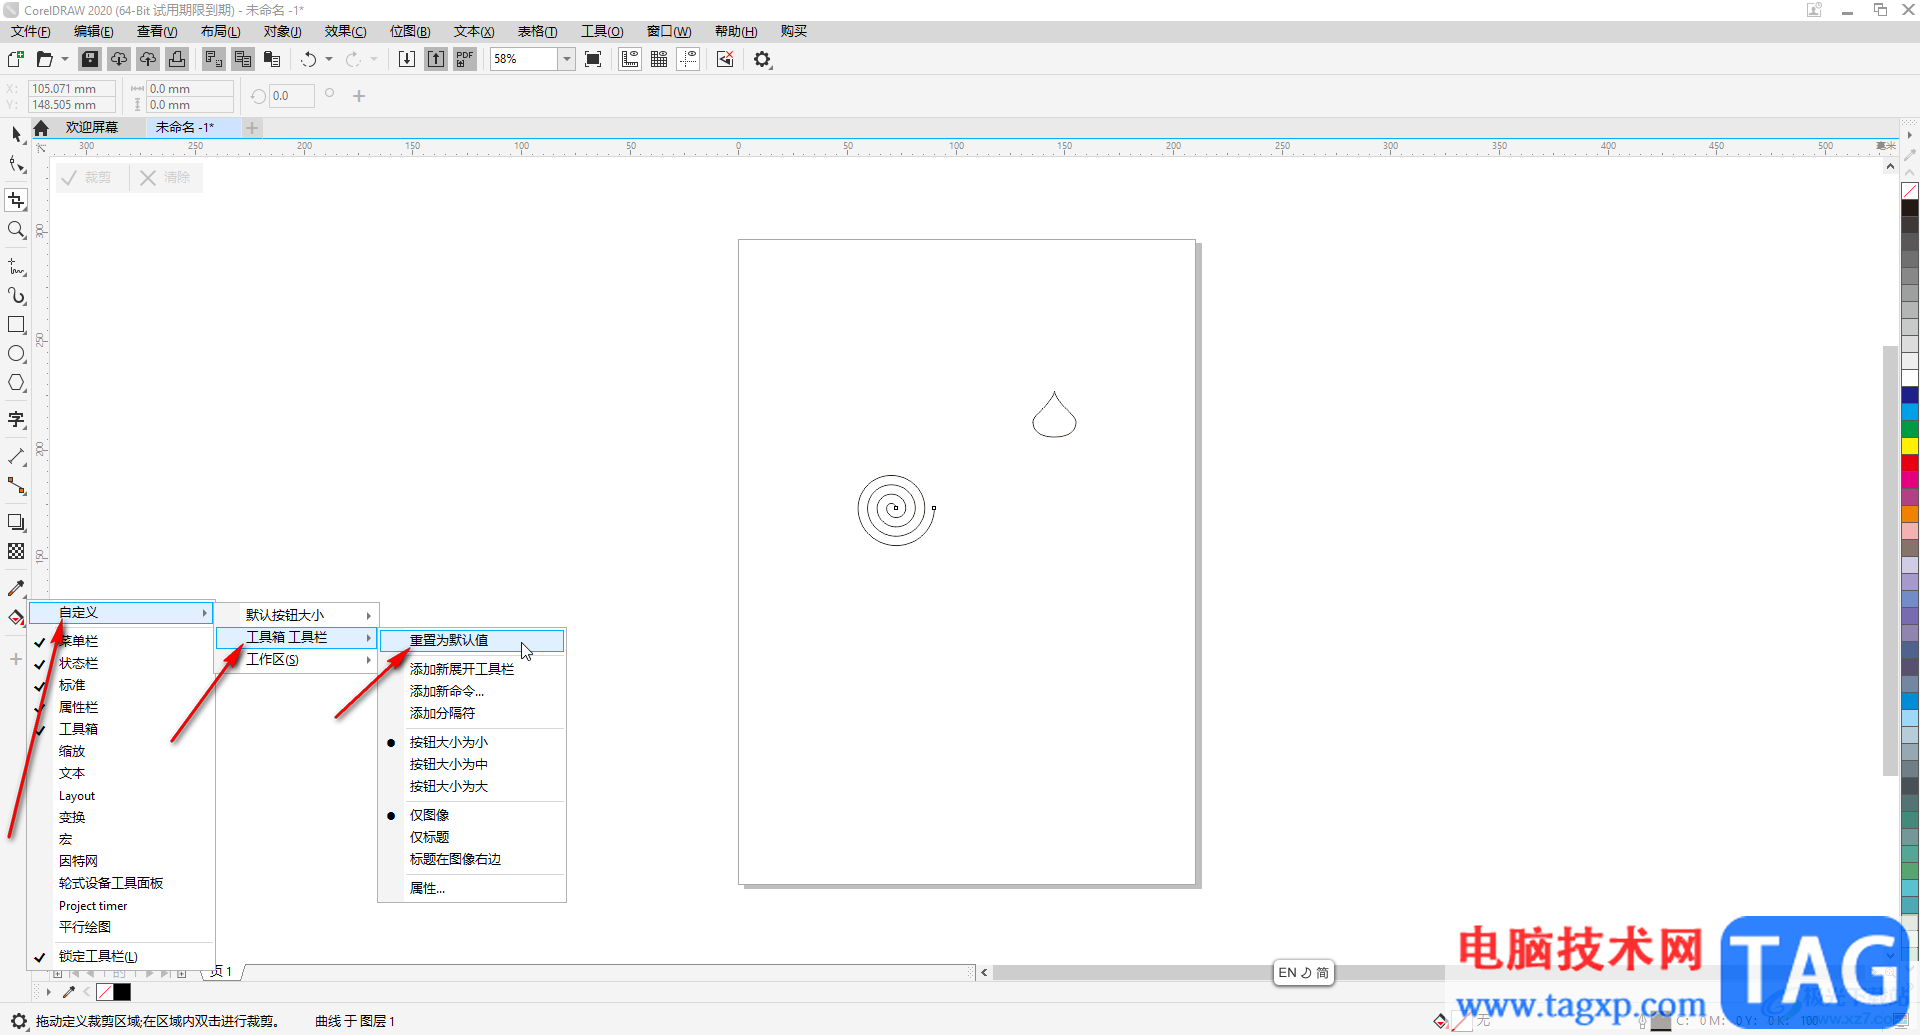Select the Parallel Dimension tool
1920x1035 pixels.
tap(16, 457)
